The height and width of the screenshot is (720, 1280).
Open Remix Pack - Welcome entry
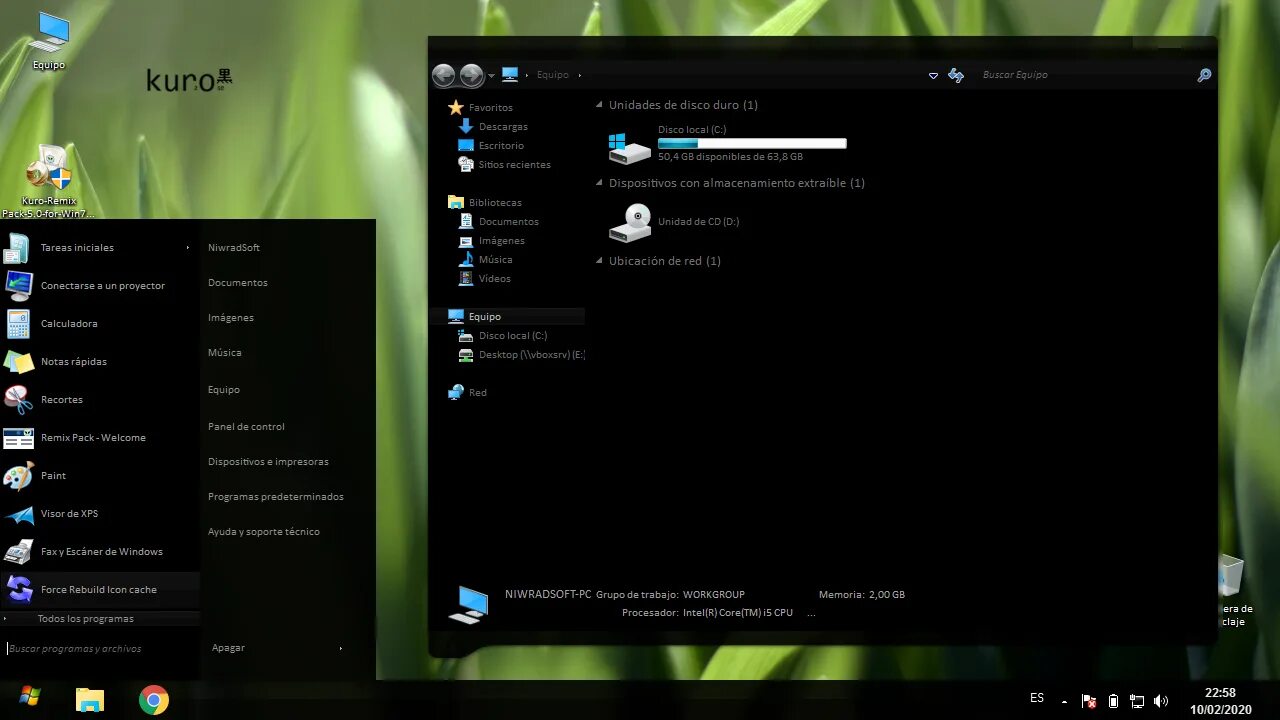[x=100, y=437]
